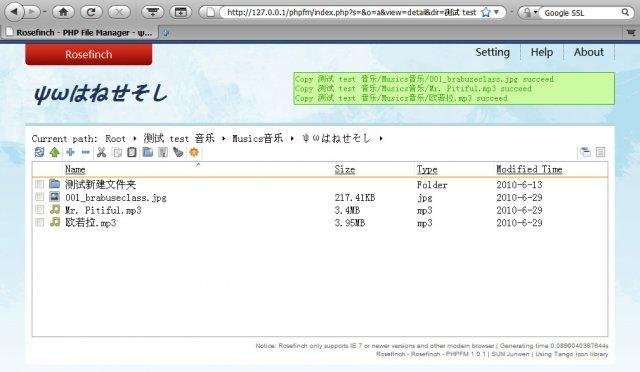Click the browser Home button

pyautogui.click(x=63, y=12)
